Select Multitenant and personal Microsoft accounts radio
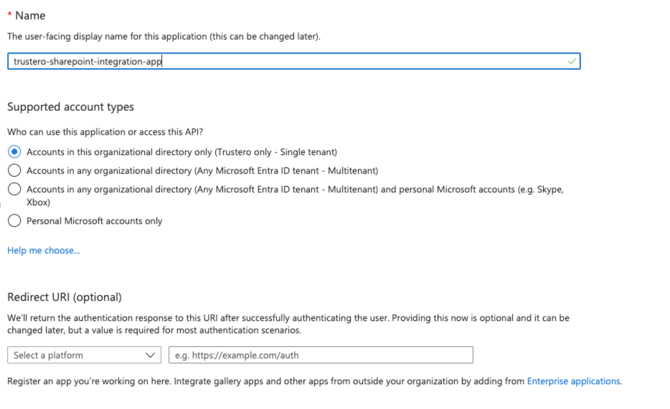The height and width of the screenshot is (409, 670). click(14, 189)
